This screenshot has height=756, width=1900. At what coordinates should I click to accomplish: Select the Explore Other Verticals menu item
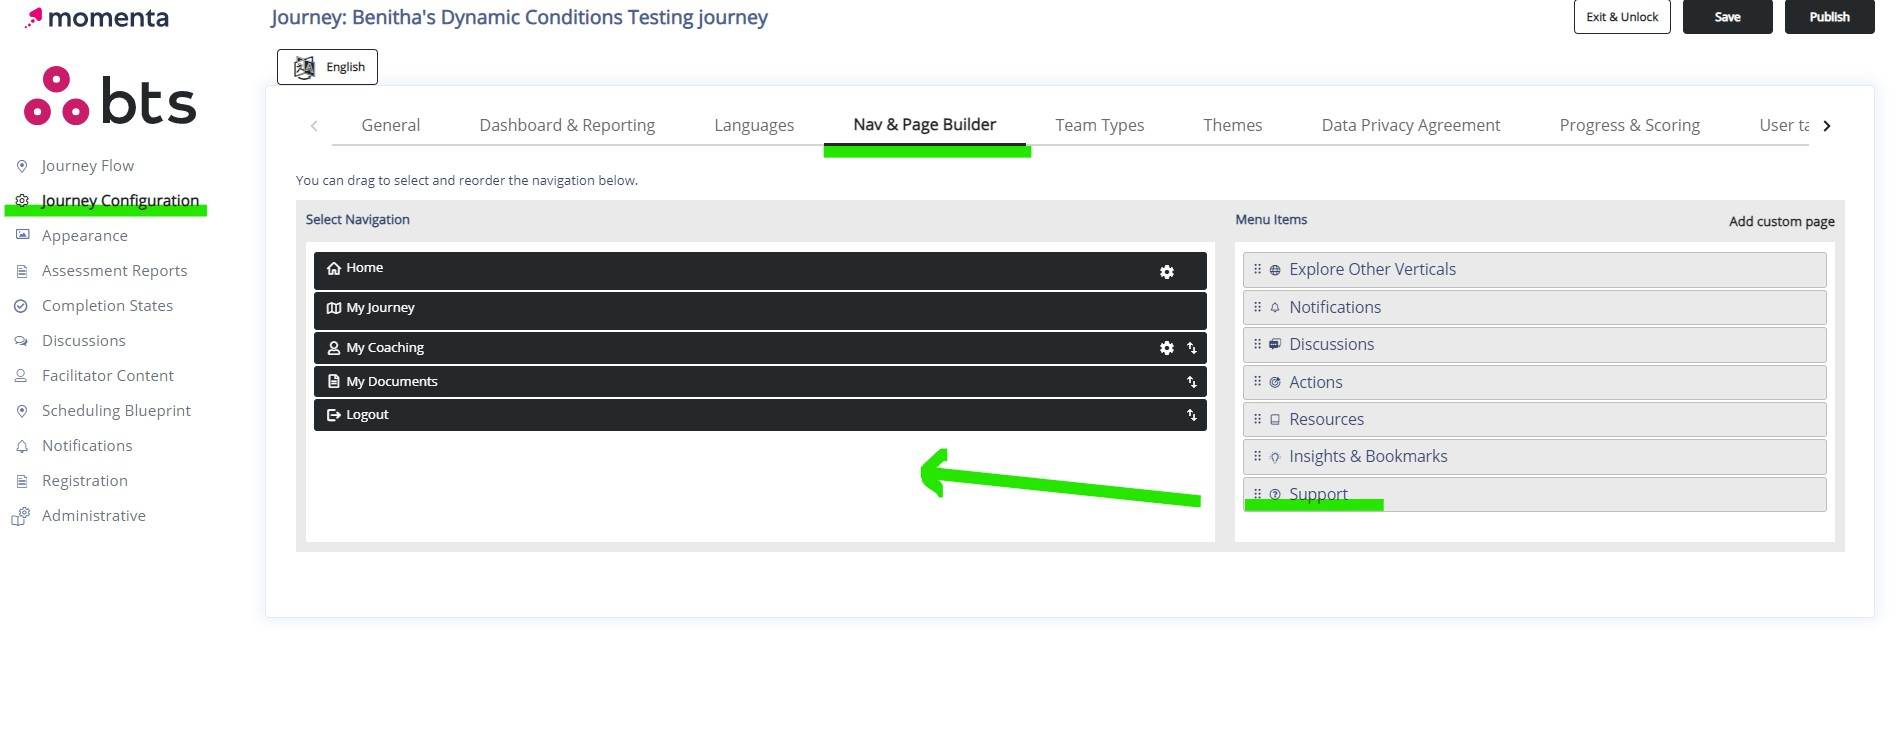(x=1534, y=270)
